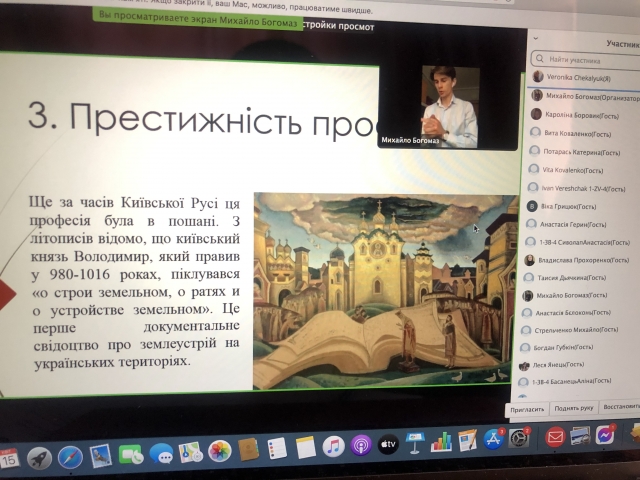Open Contacts book in the Dock
Viewport: 640px width, 480px height.
tap(248, 449)
